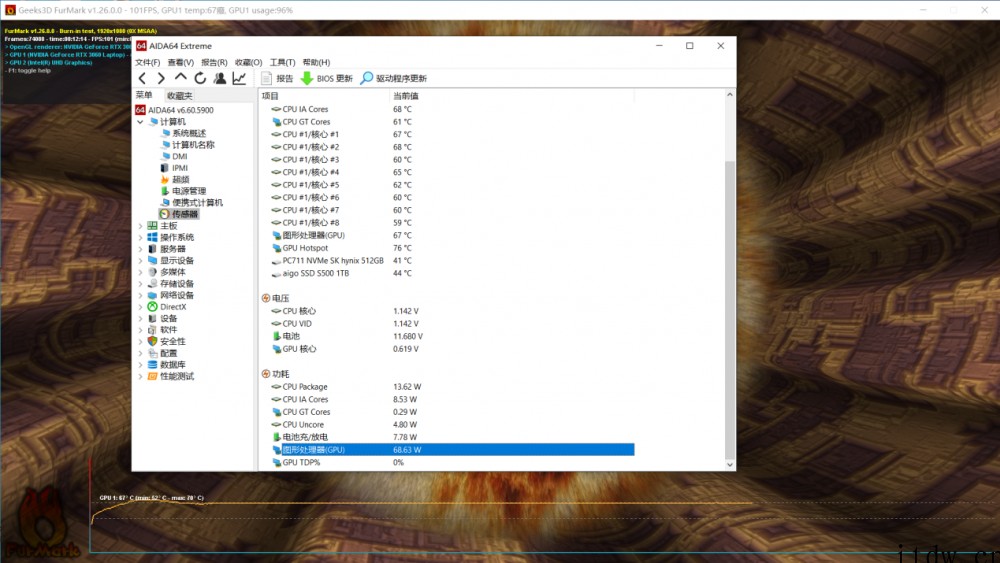Select the PC711 NVMe SK hynix 512GB row
Viewport: 1000px width, 563px height.
click(x=447, y=261)
